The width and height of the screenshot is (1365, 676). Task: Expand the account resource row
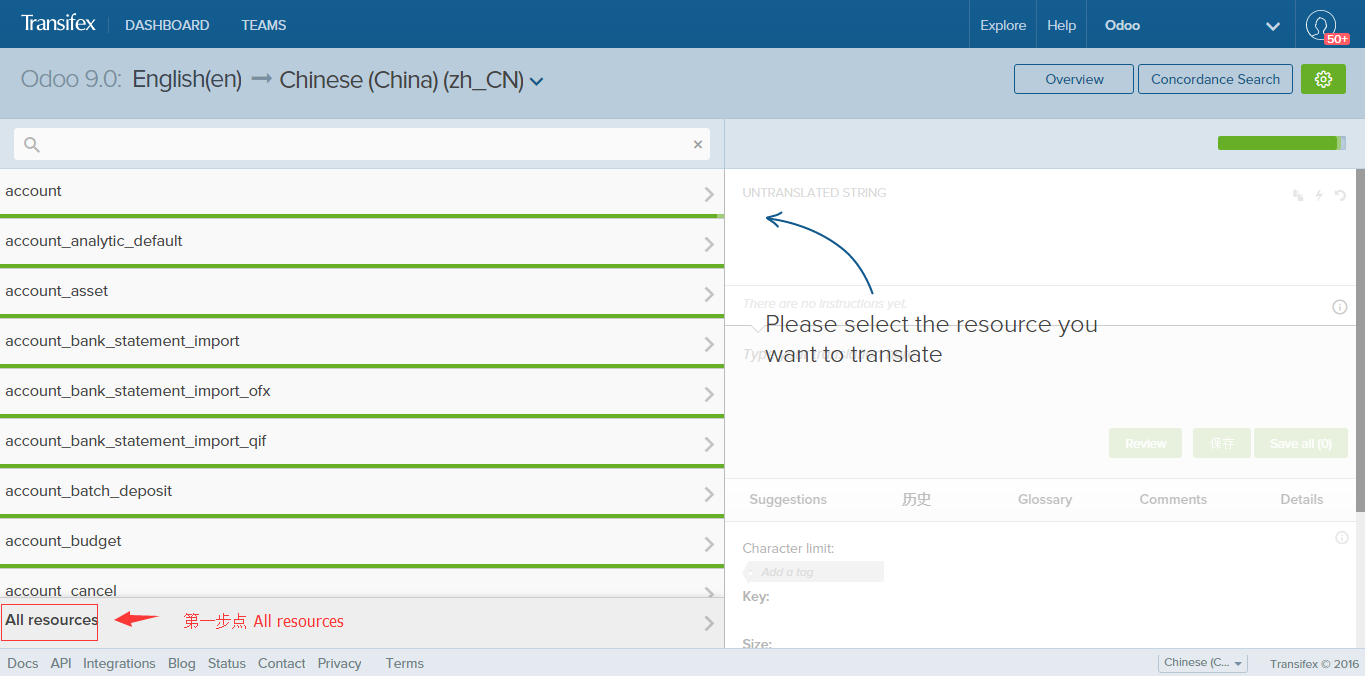click(709, 194)
